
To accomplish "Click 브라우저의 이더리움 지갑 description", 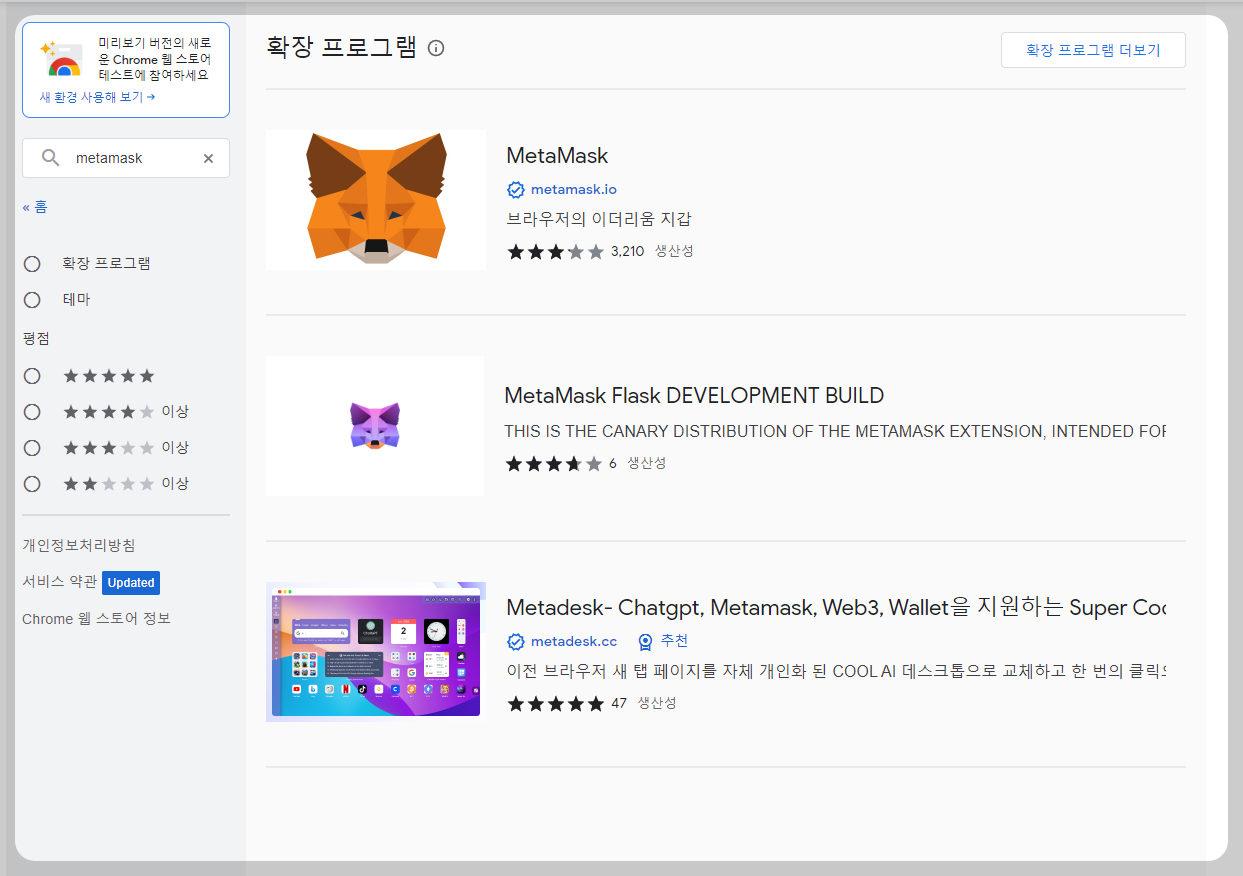I will pyautogui.click(x=599, y=219).
